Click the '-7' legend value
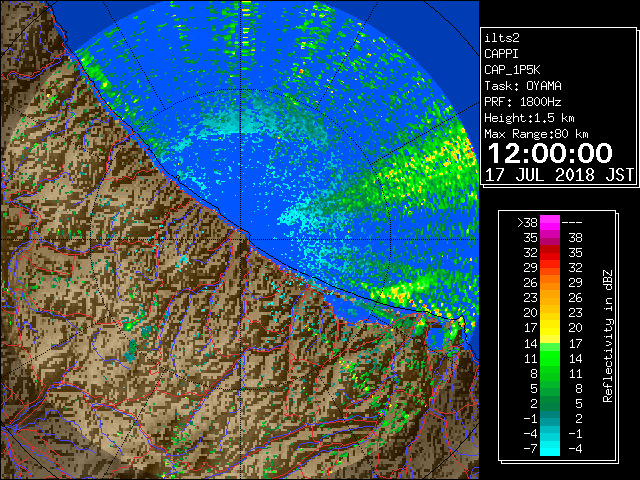 [530, 449]
